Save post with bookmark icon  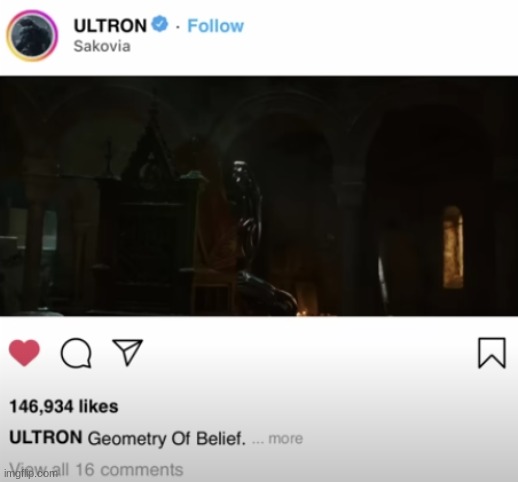(x=492, y=353)
